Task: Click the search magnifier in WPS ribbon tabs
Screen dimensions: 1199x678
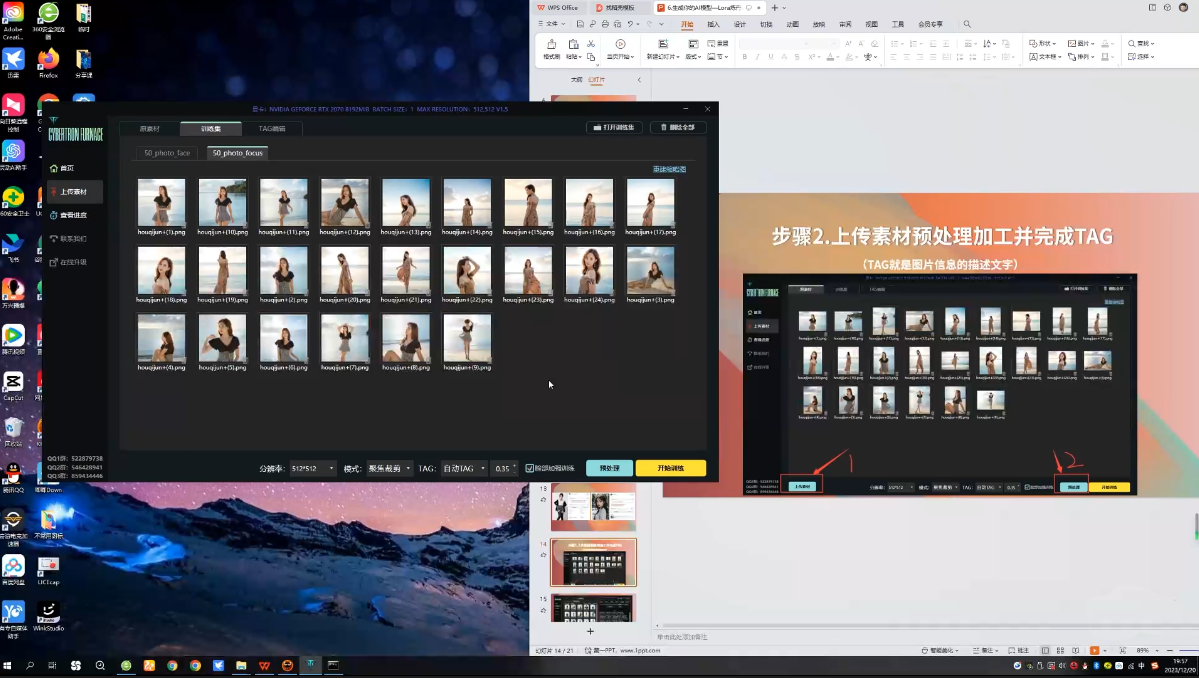Action: coord(967,24)
